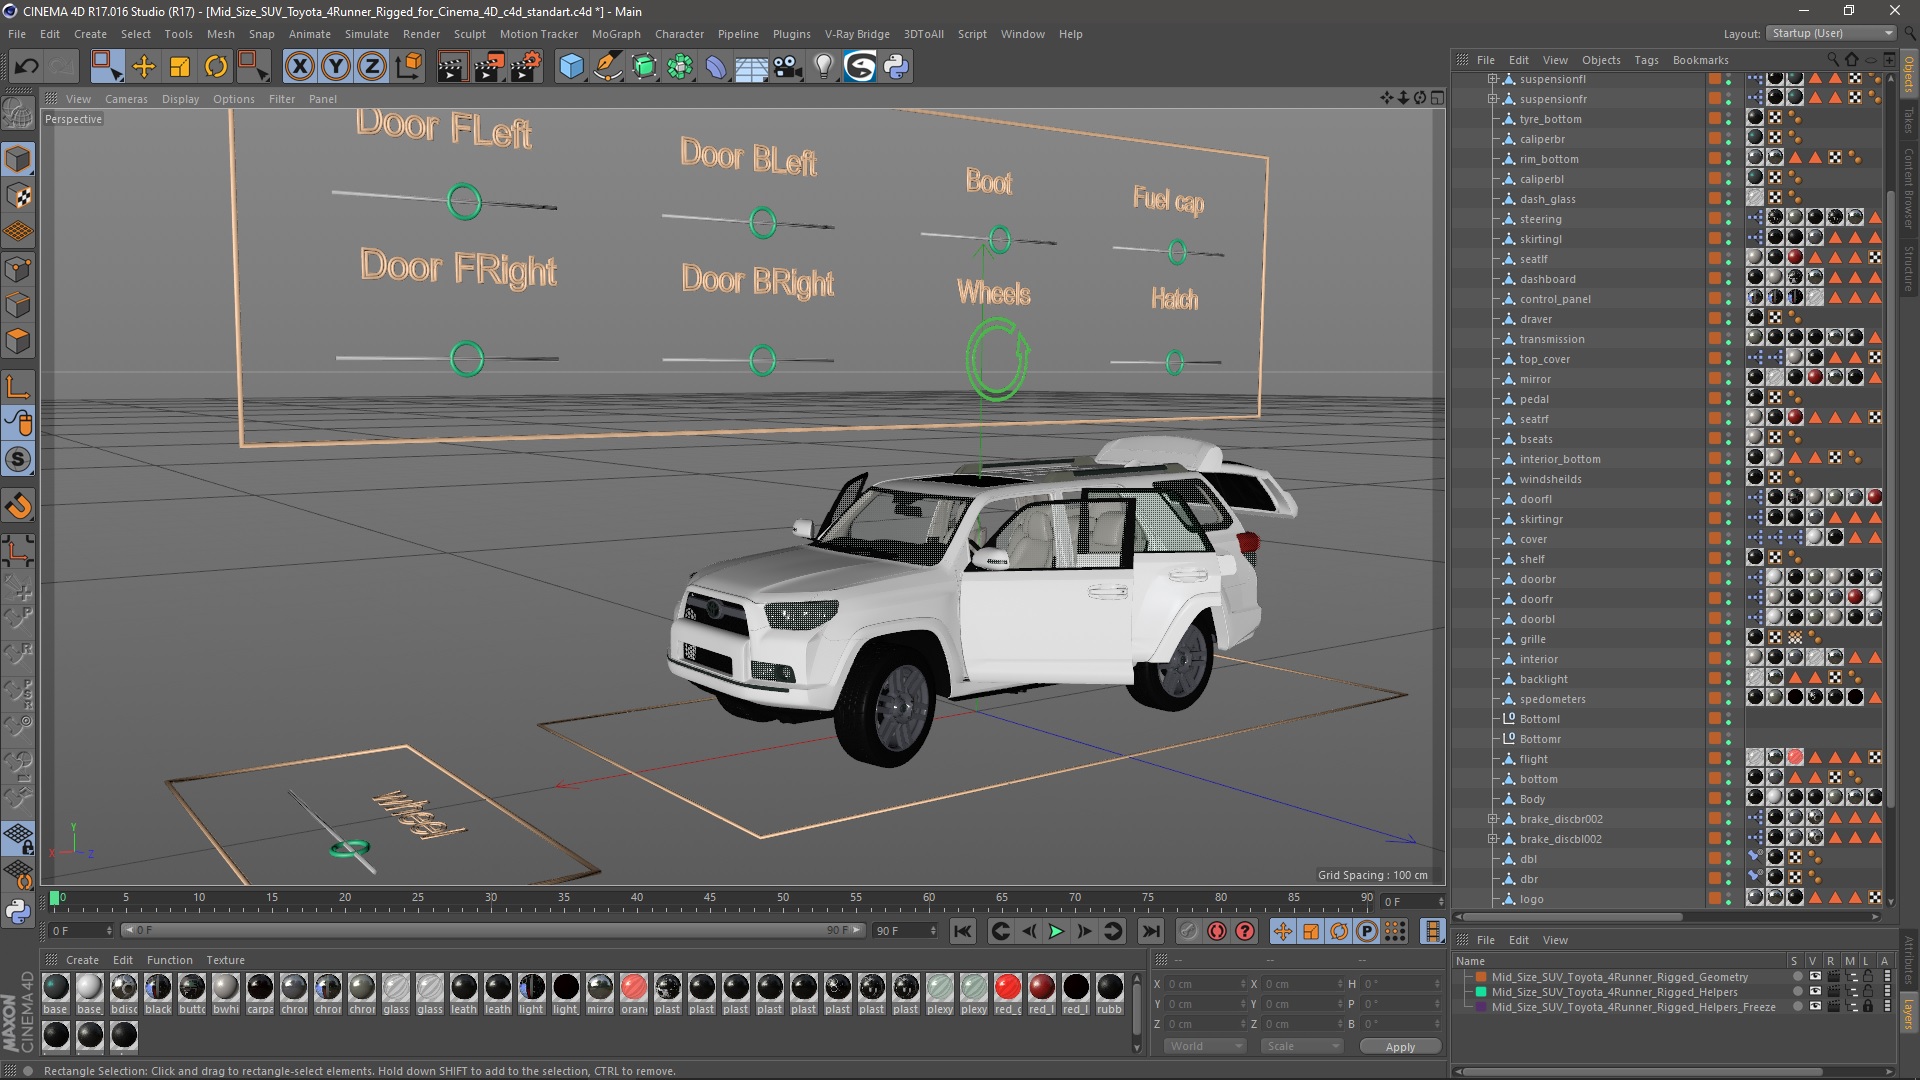Click the Undo arrow icon
The width and height of the screenshot is (1920, 1080).
(27, 67)
